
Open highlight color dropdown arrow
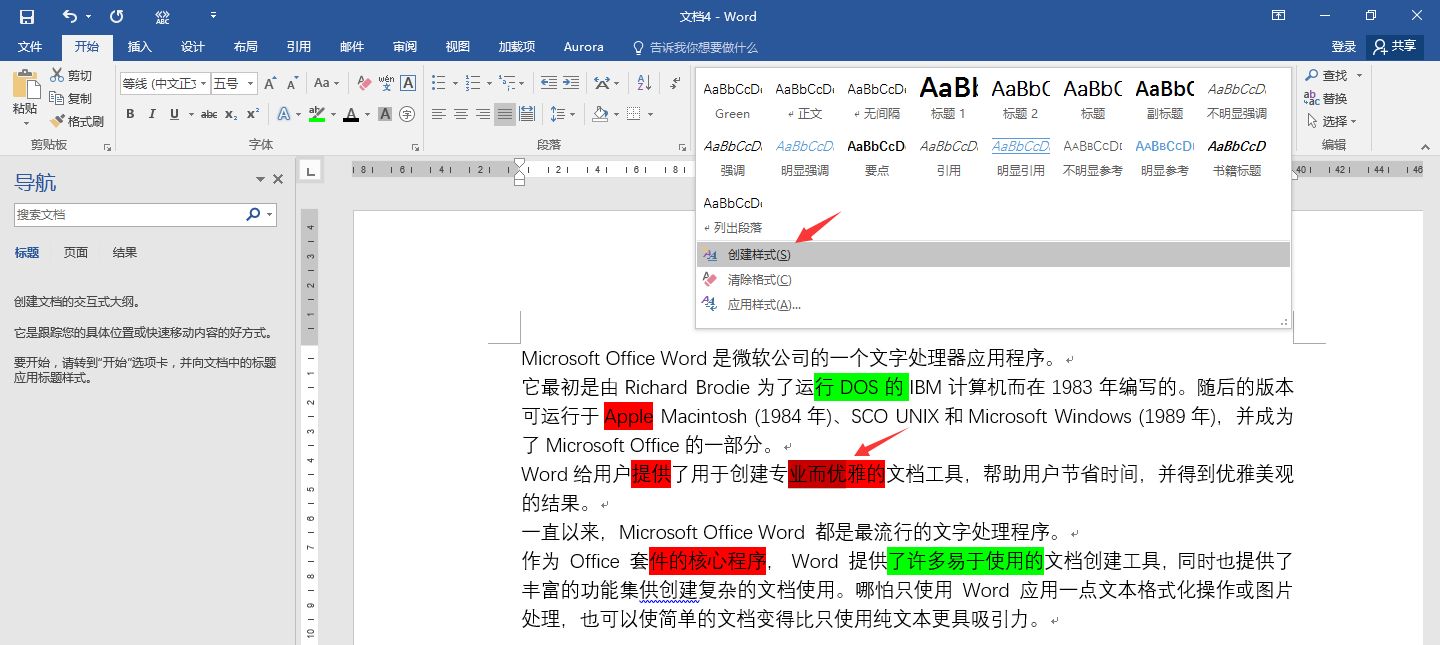pos(332,114)
